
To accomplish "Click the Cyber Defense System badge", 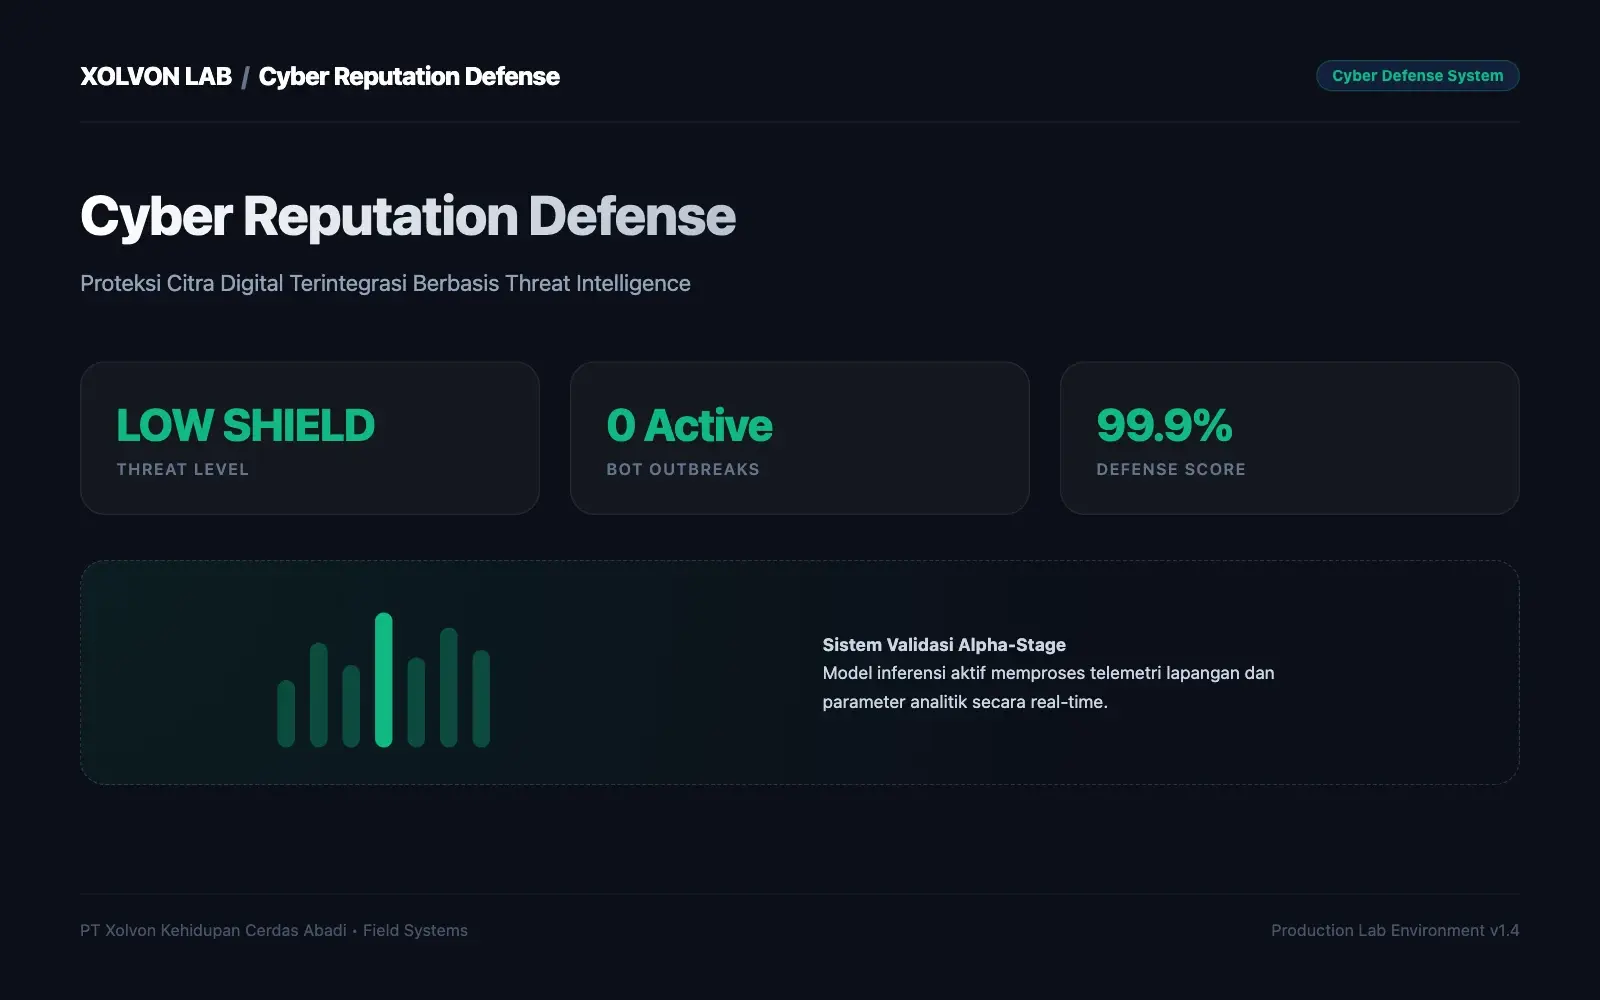I will point(1417,76).
